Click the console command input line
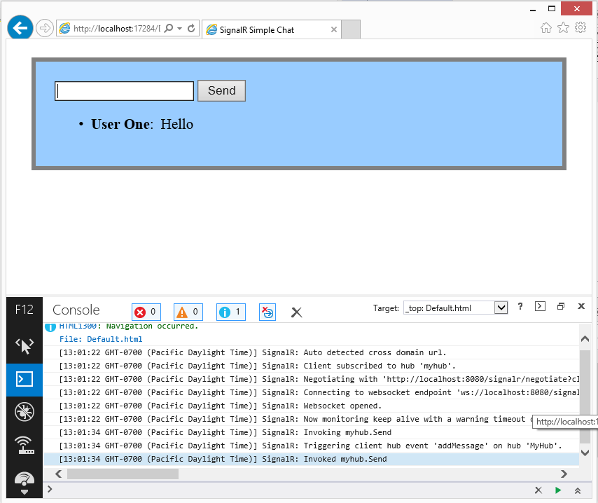 (x=290, y=490)
